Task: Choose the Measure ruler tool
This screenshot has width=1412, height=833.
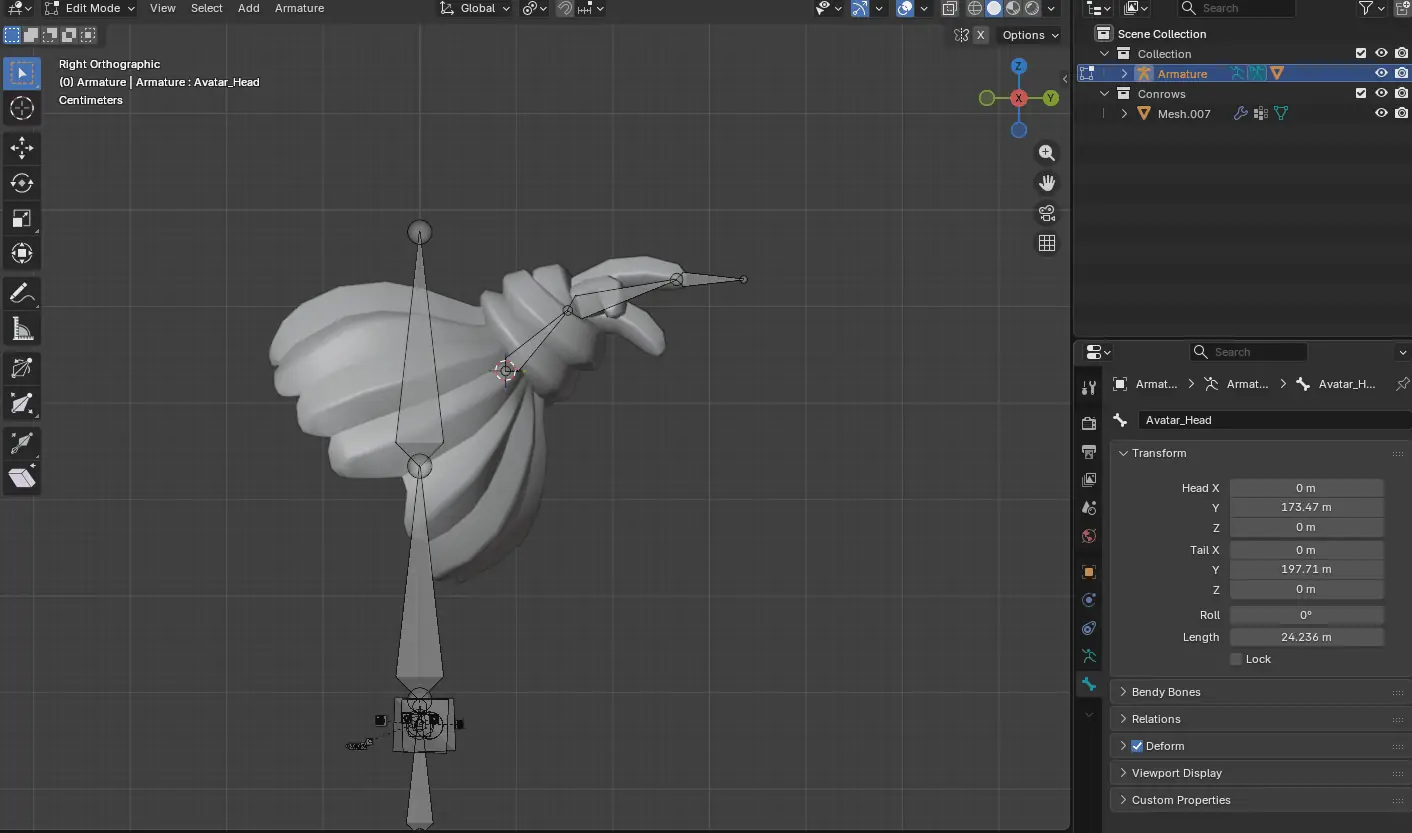Action: point(22,329)
